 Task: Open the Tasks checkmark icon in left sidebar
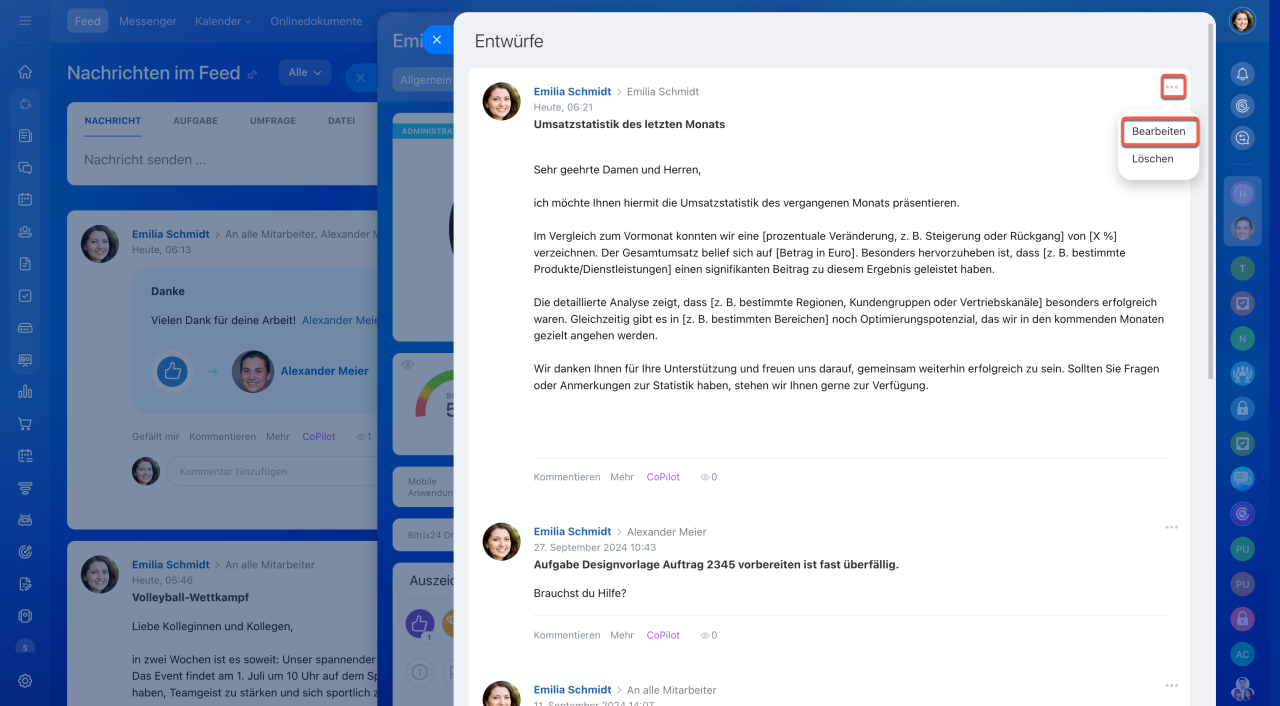25,296
